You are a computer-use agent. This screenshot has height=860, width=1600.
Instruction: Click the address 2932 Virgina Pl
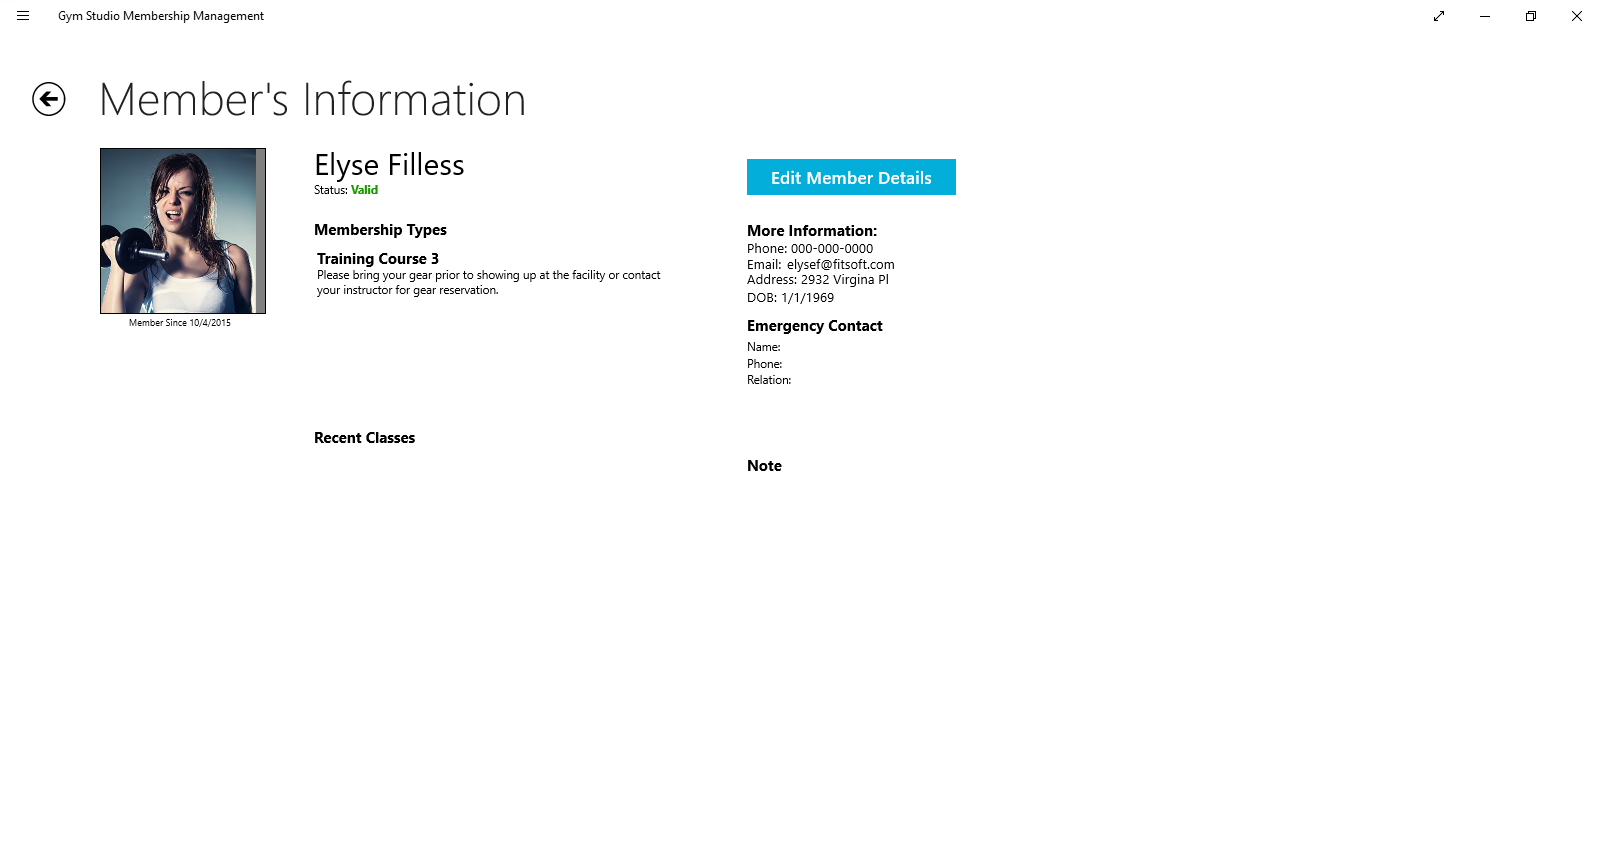pyautogui.click(x=845, y=280)
